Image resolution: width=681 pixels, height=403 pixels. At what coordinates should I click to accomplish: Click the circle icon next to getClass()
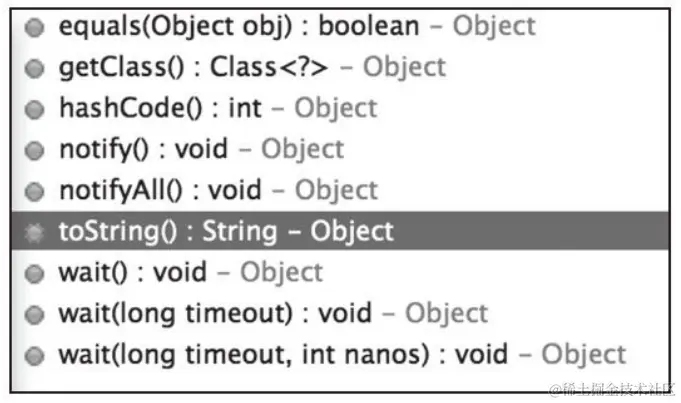(x=34, y=69)
